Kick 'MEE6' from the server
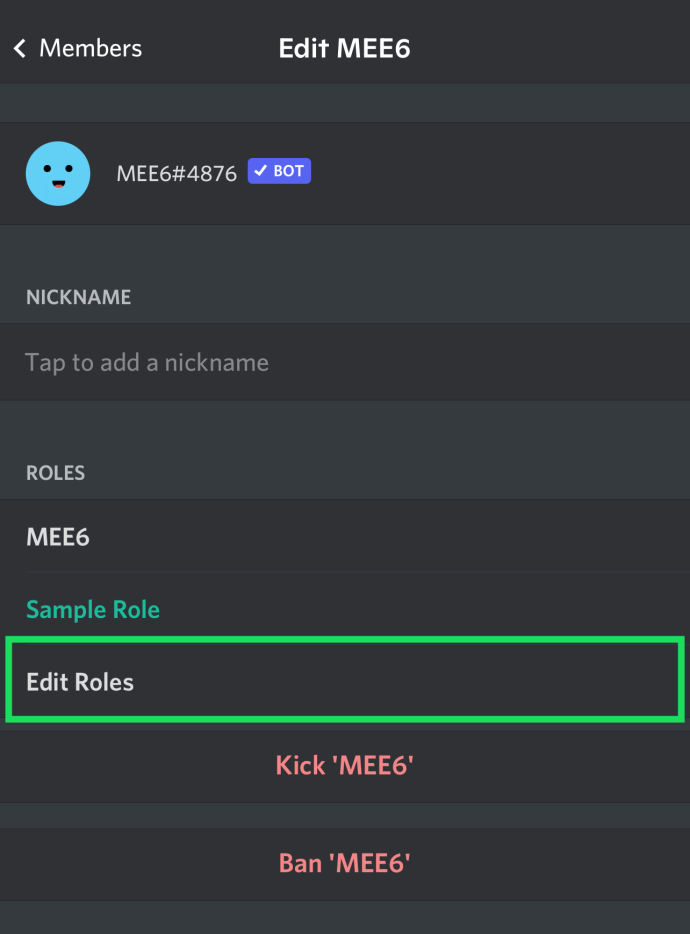The height and width of the screenshot is (934, 690). tap(345, 766)
